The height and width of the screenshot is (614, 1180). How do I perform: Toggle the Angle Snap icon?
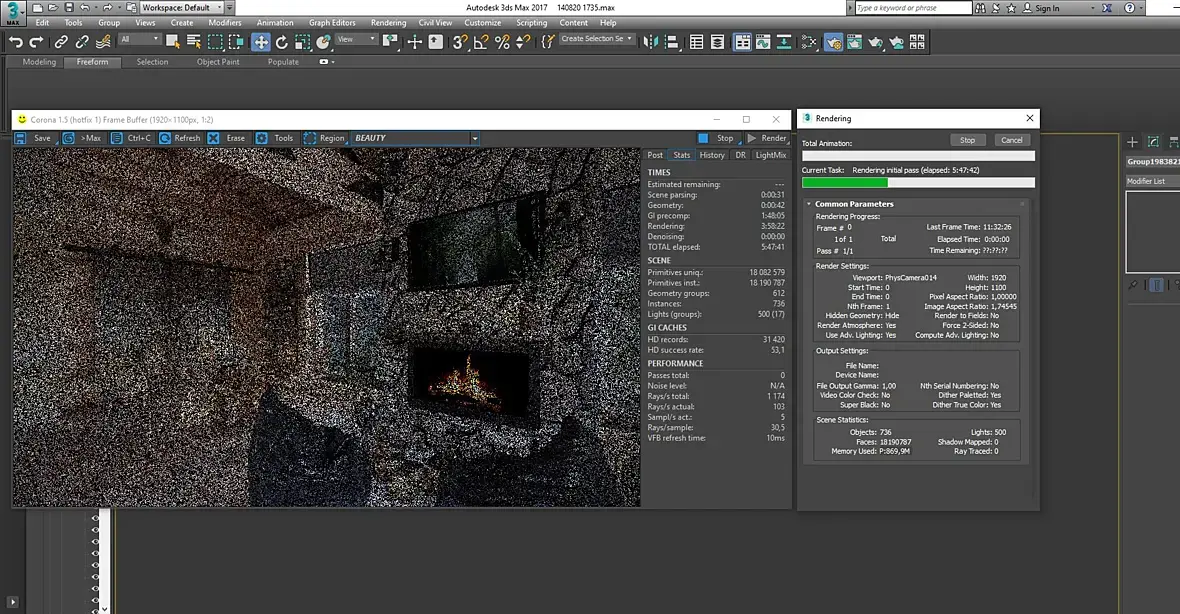pyautogui.click(x=481, y=42)
